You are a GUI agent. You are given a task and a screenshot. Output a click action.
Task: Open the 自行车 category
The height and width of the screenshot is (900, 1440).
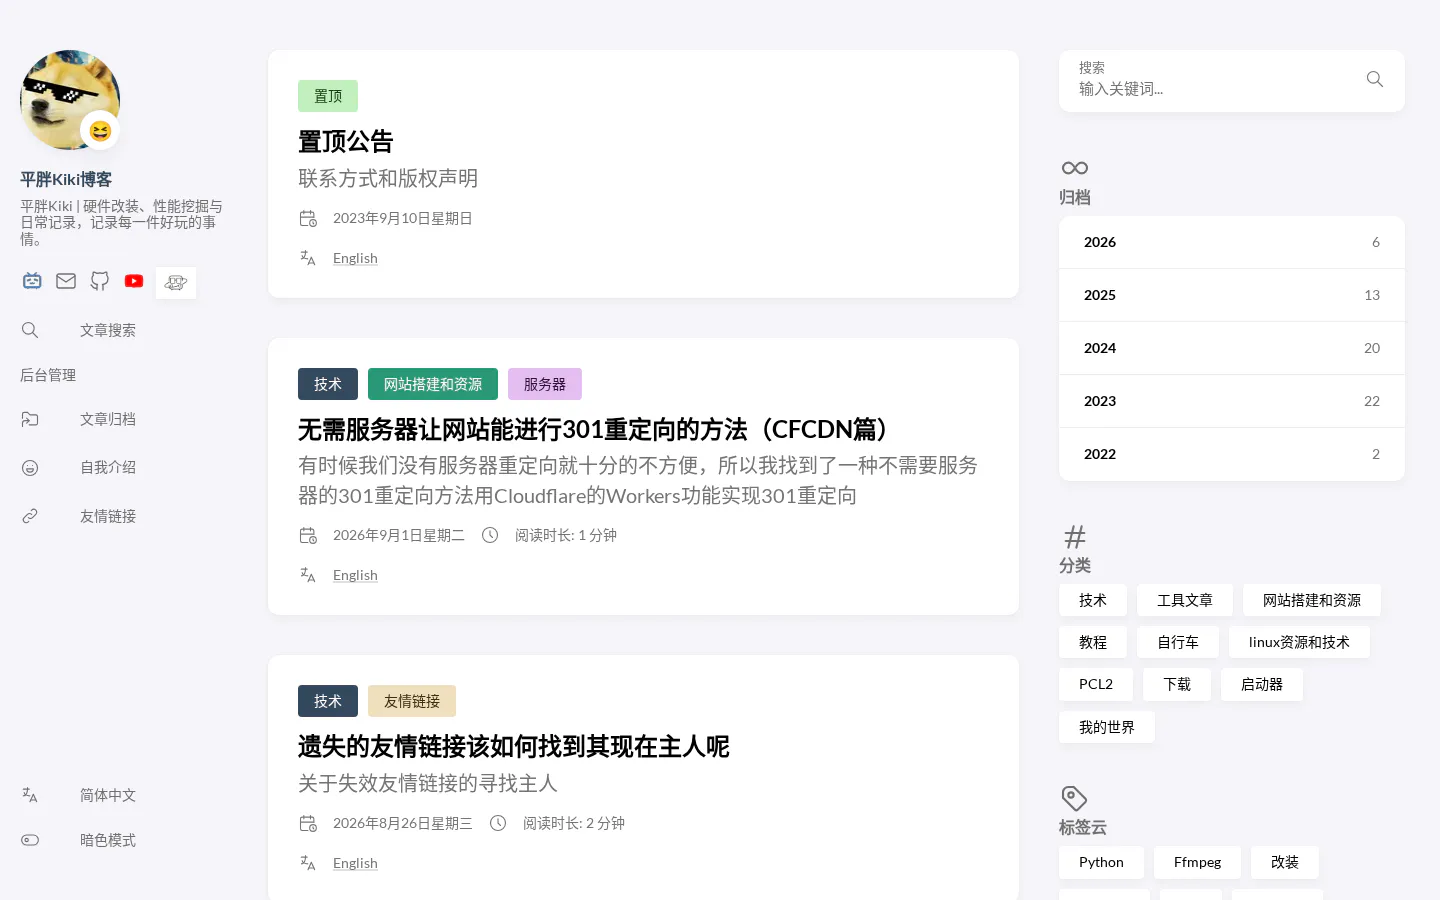click(x=1178, y=642)
